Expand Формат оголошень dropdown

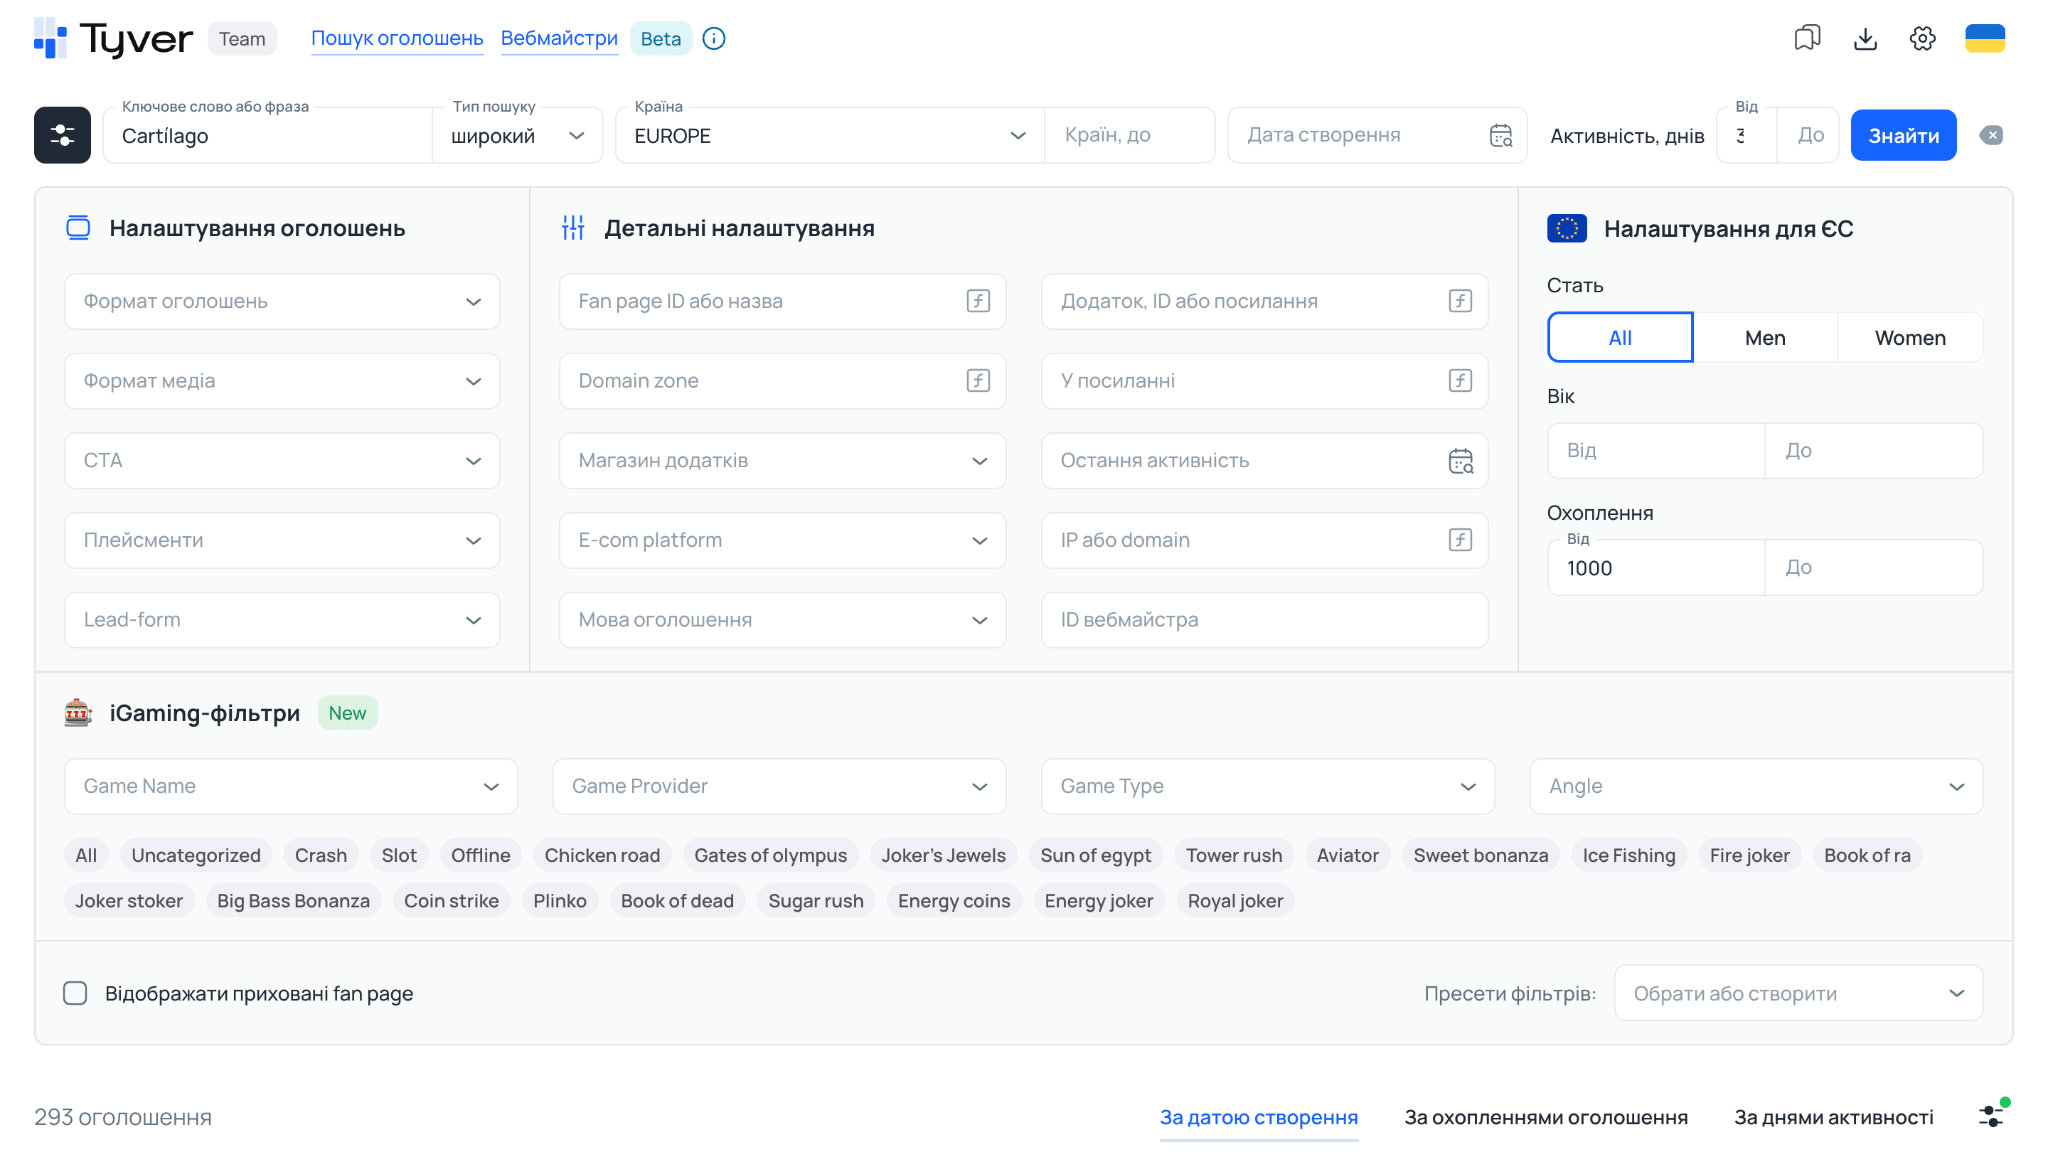tap(282, 301)
